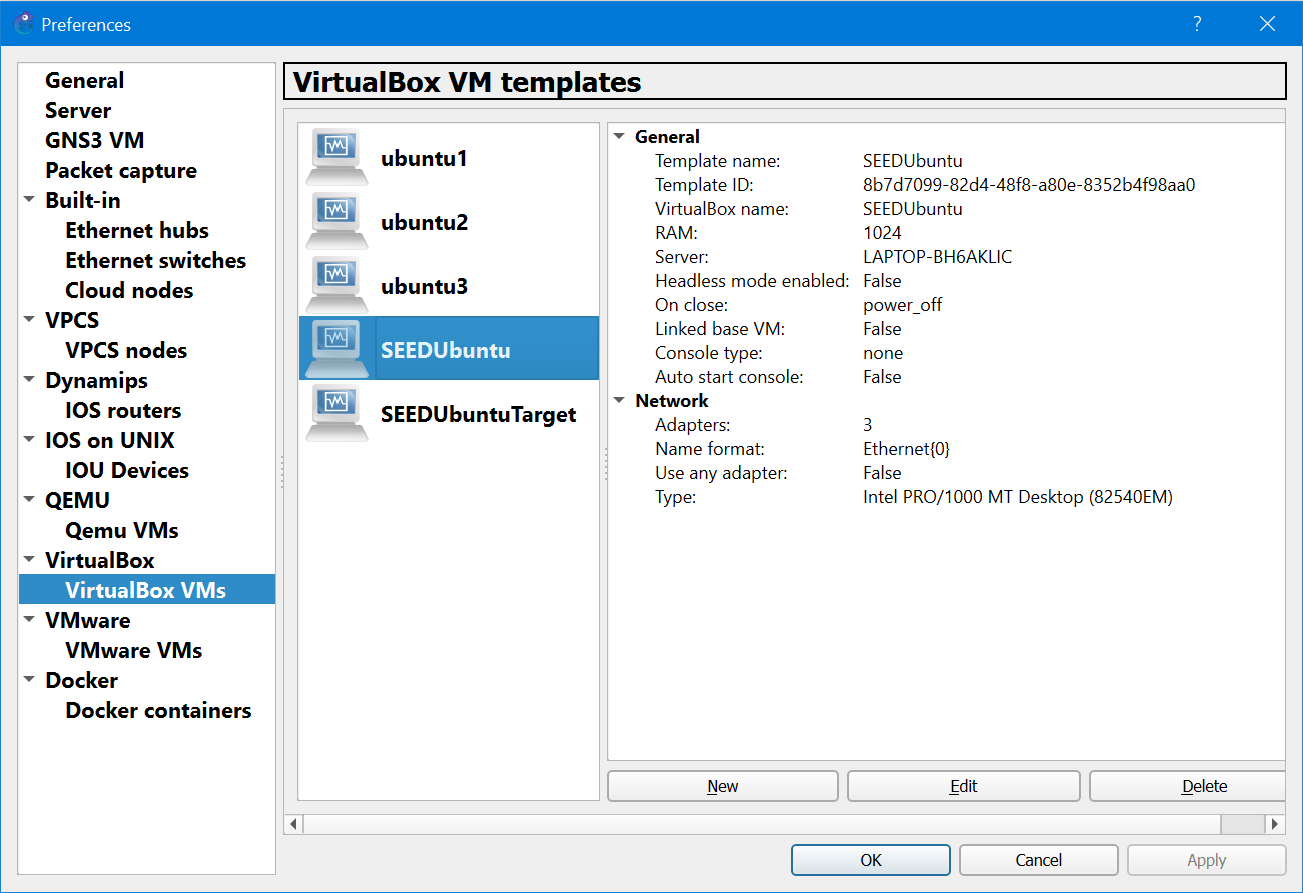The image size is (1303, 893).
Task: Collapse the IOS on UNIX section
Action: tap(29, 439)
